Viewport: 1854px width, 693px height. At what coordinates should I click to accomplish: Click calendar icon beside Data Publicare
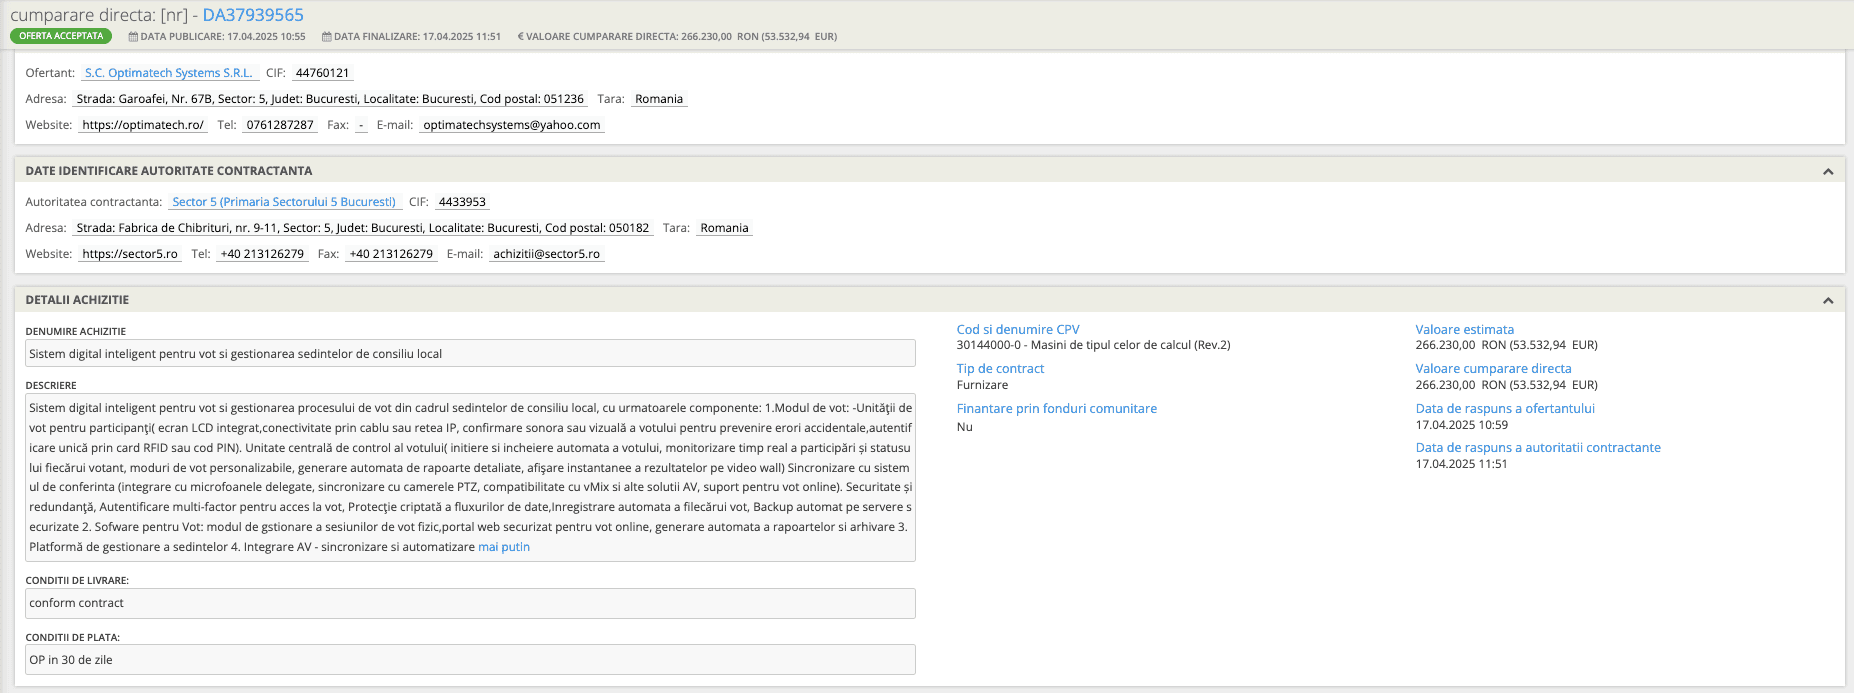click(133, 37)
